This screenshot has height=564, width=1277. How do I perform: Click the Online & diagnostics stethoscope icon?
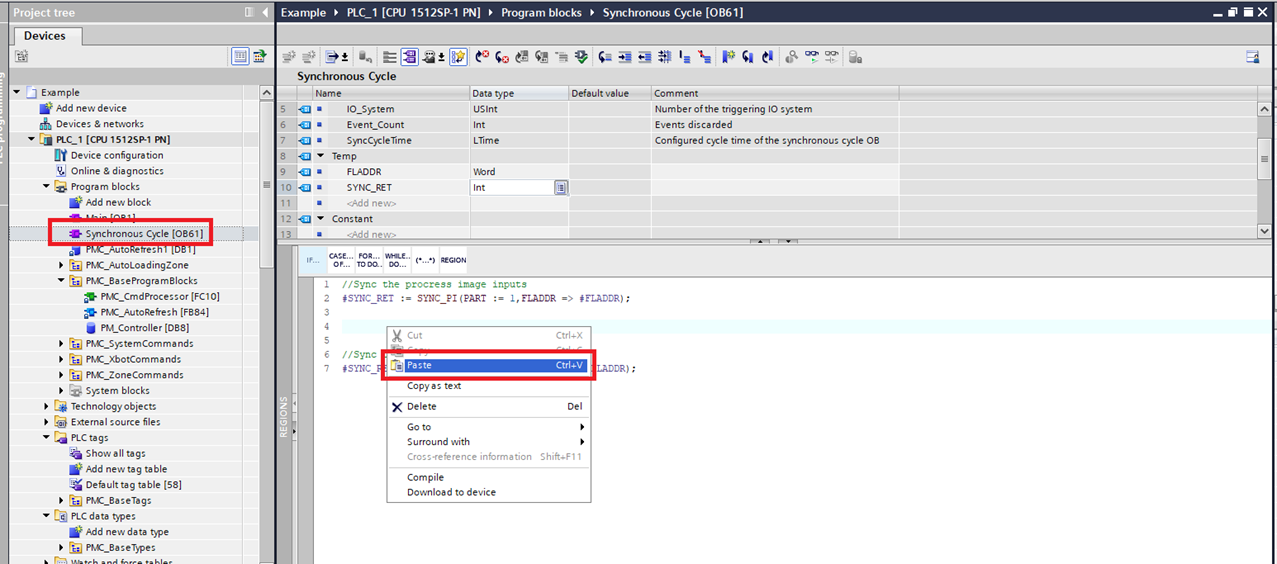61,171
